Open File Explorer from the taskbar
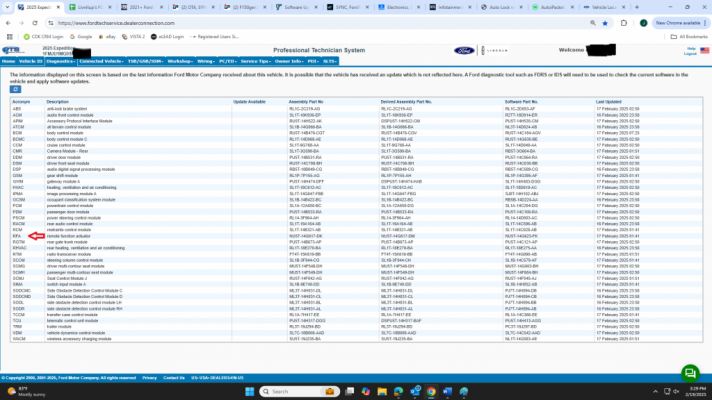 [x=382, y=391]
